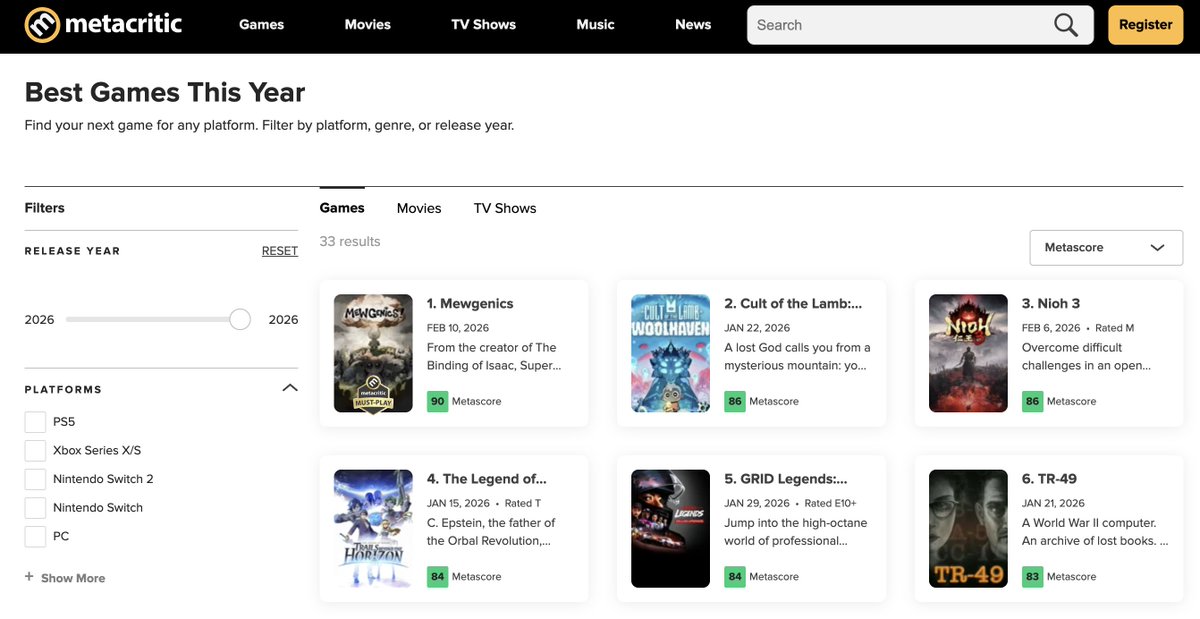Click GRID Legends 84 score badge
The image size is (1200, 619).
pyautogui.click(x=735, y=577)
